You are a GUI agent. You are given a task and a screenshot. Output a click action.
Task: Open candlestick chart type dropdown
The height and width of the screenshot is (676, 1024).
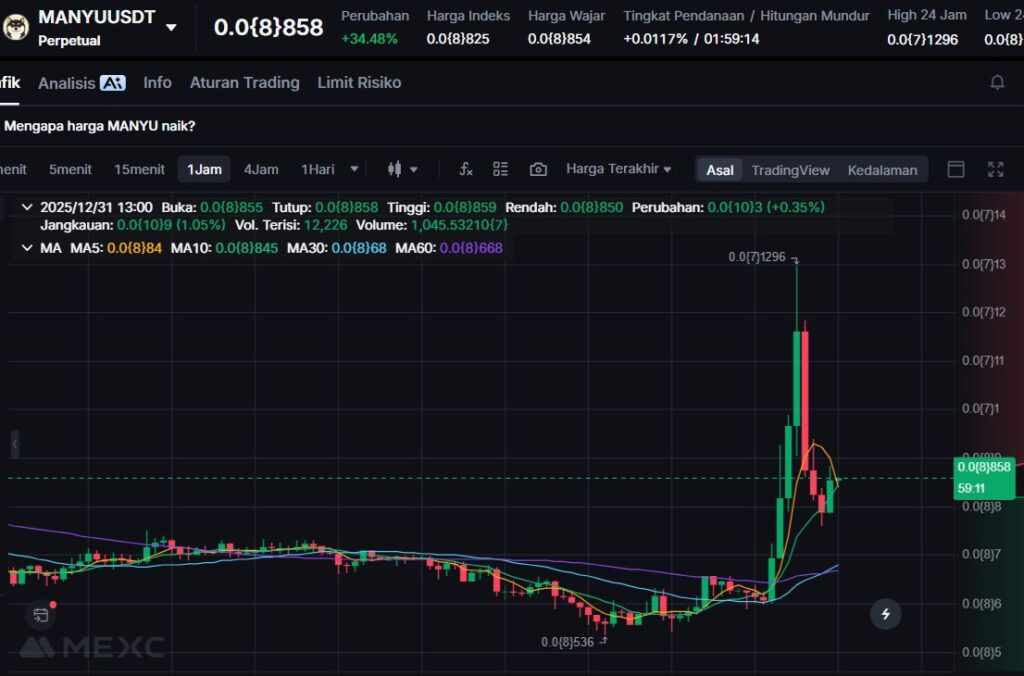pos(402,169)
